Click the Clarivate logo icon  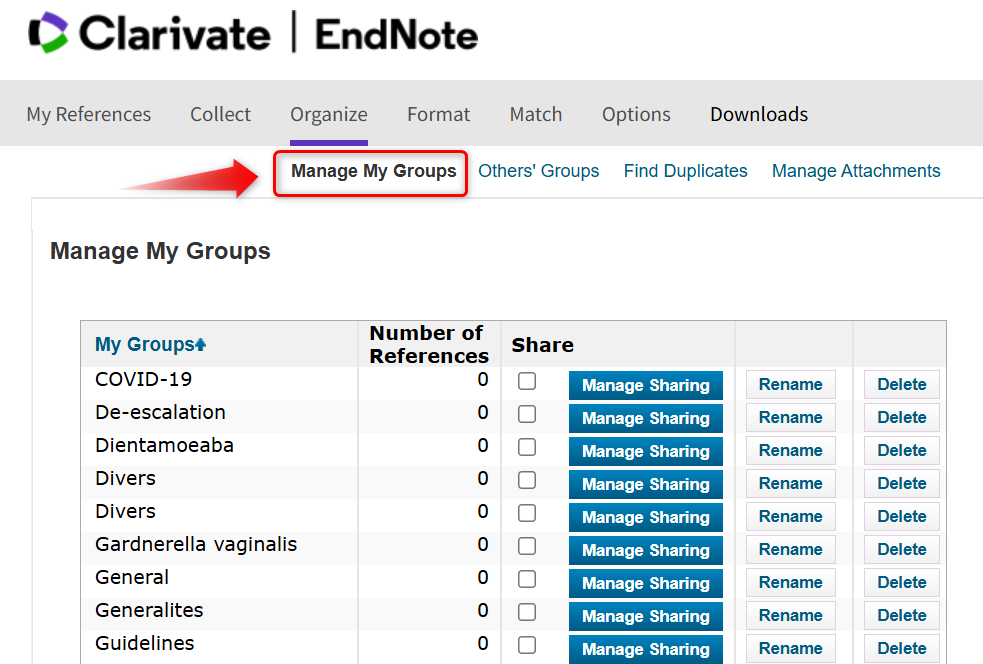click(x=48, y=33)
